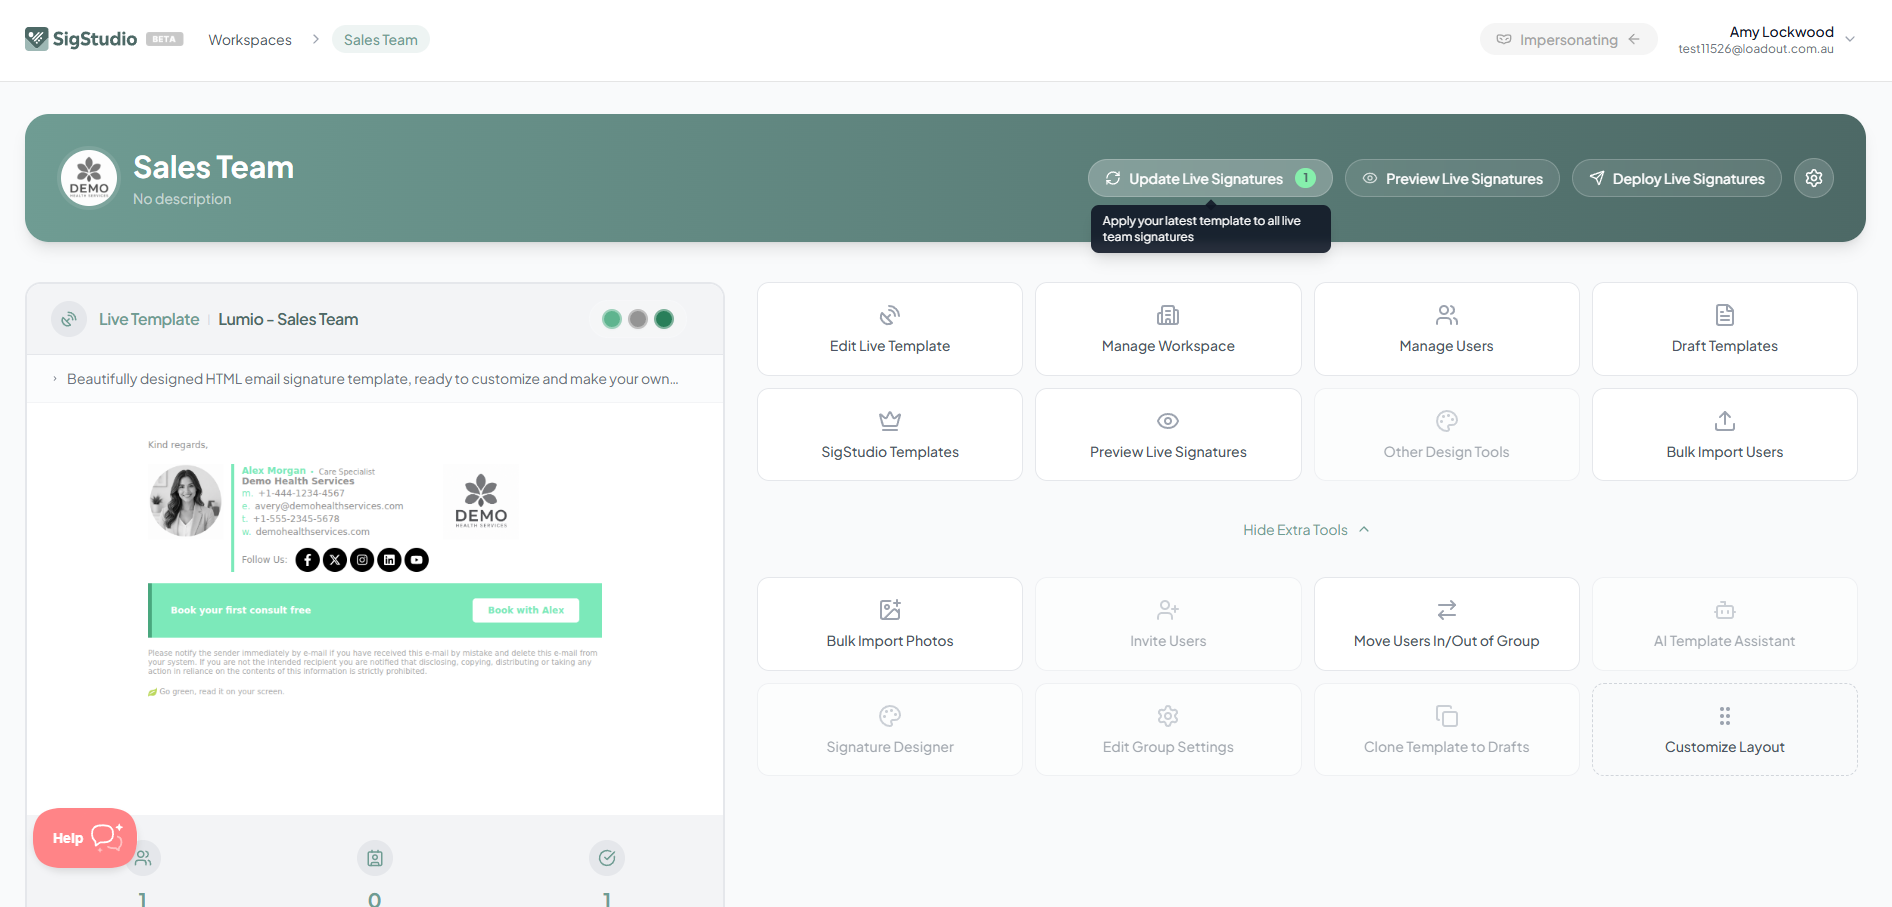Open the Preview Live Signatures tile
The height and width of the screenshot is (907, 1892).
1168,435
